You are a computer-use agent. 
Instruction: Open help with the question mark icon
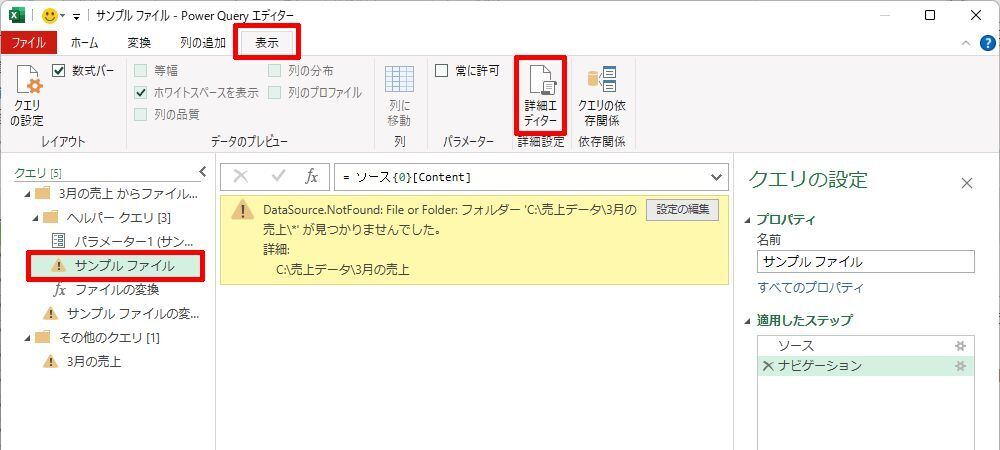(988, 43)
